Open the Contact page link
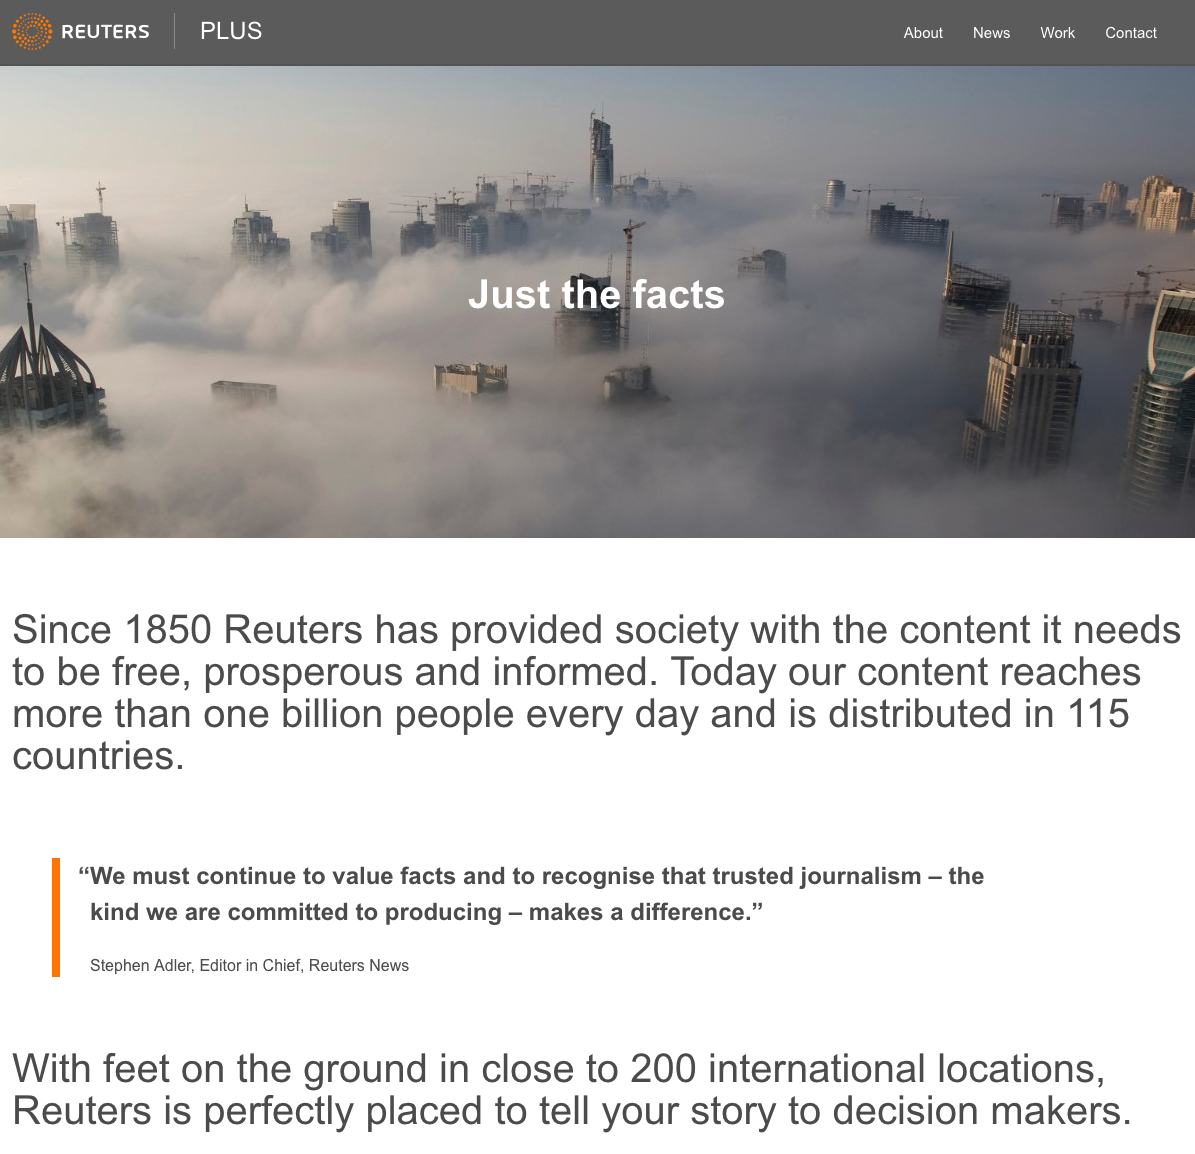Viewport: 1195px width, 1154px height. tap(1131, 33)
